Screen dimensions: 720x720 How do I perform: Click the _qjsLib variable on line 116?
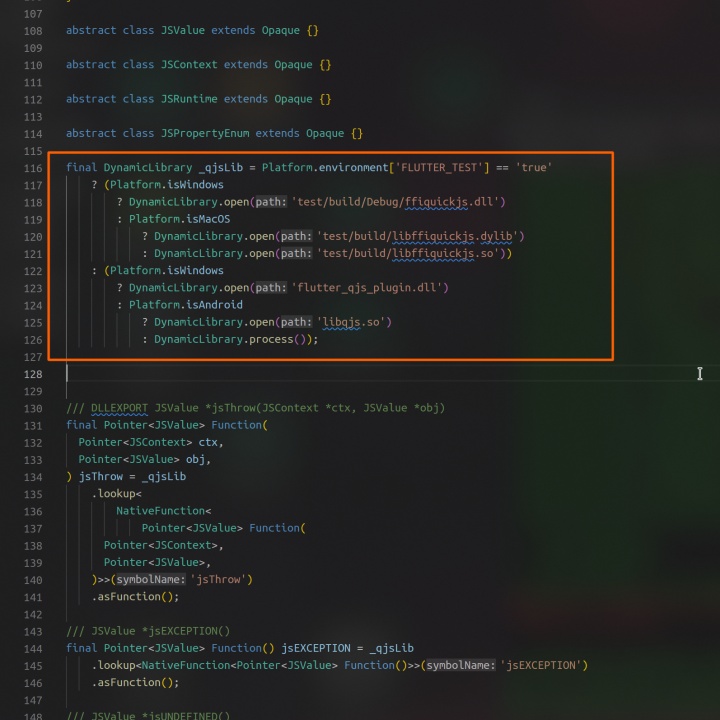click(221, 168)
